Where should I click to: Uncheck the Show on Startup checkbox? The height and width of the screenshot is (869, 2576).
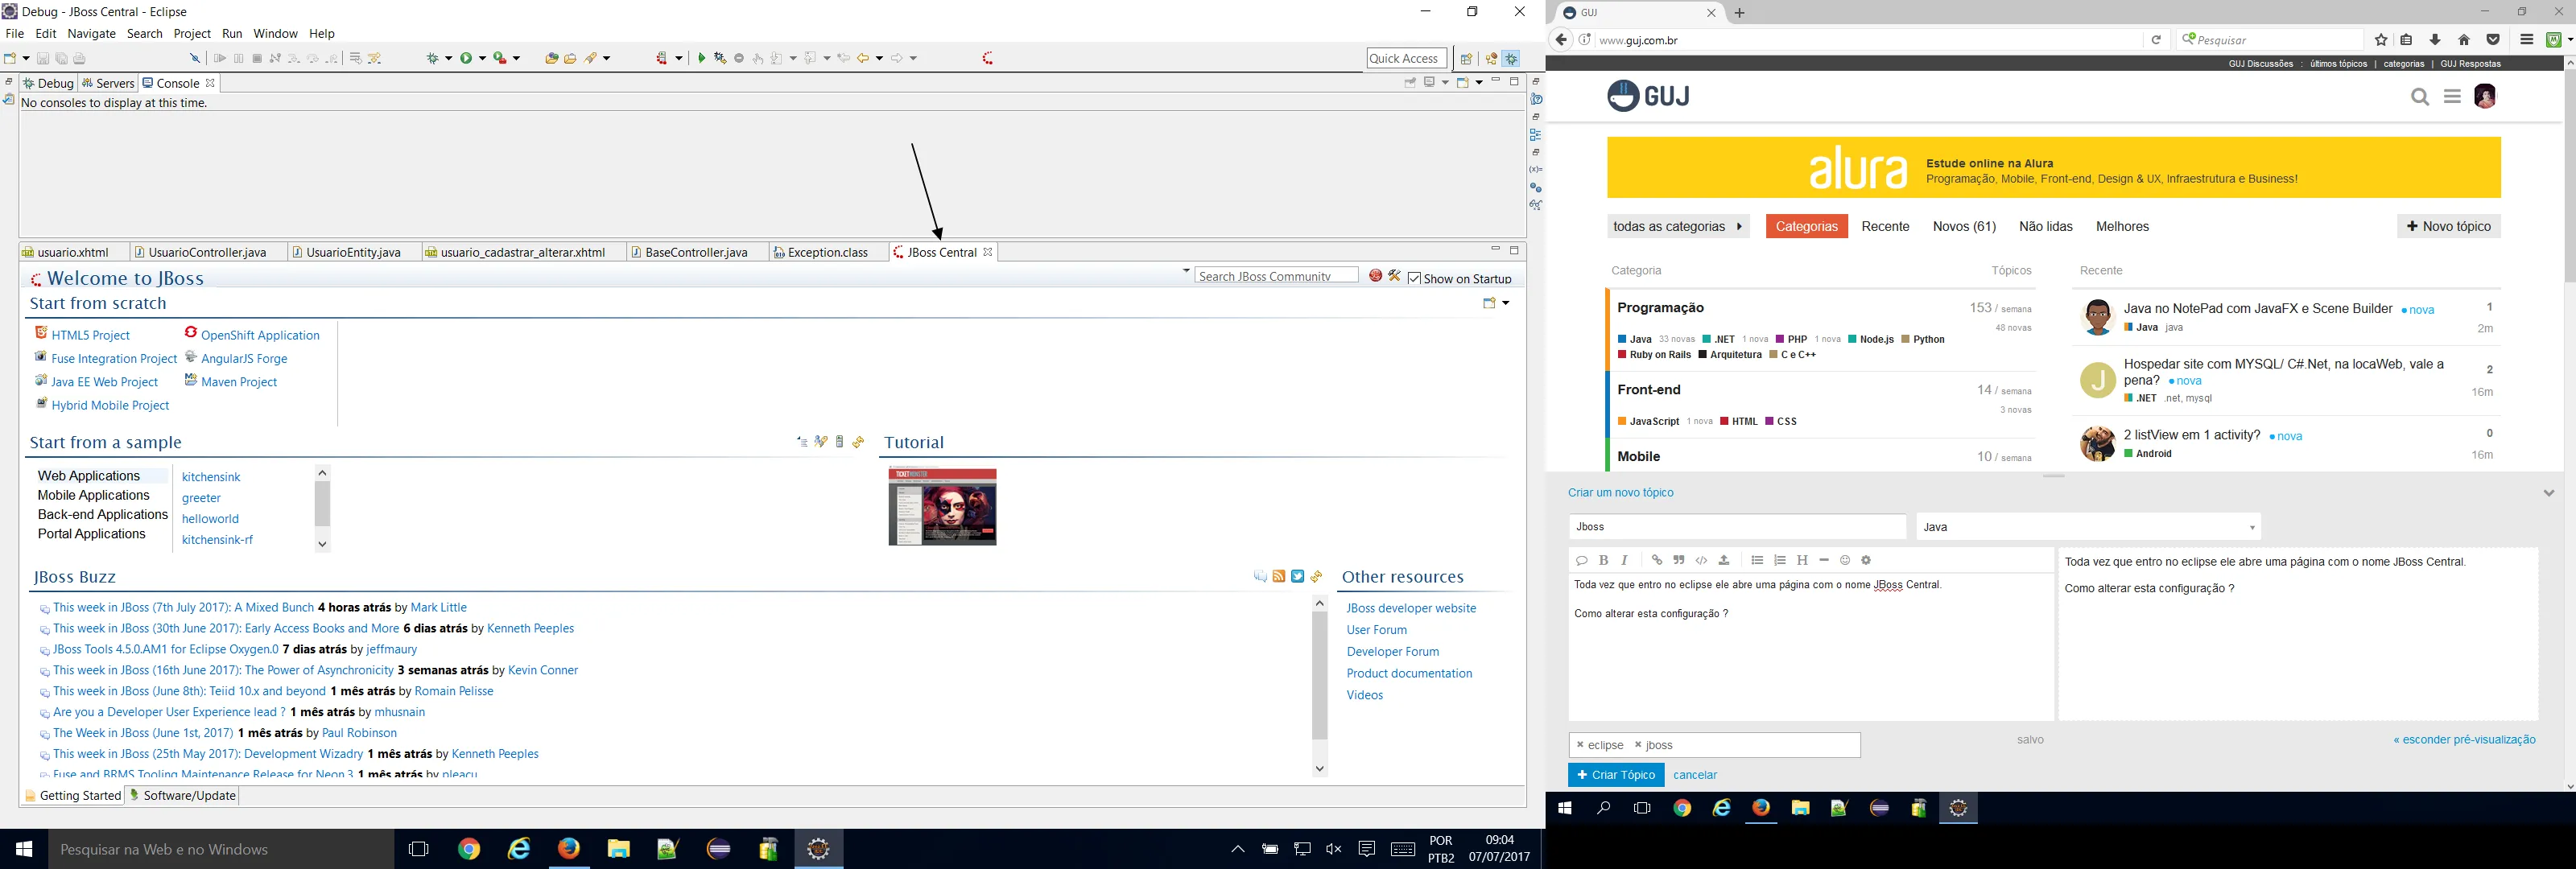click(1414, 279)
